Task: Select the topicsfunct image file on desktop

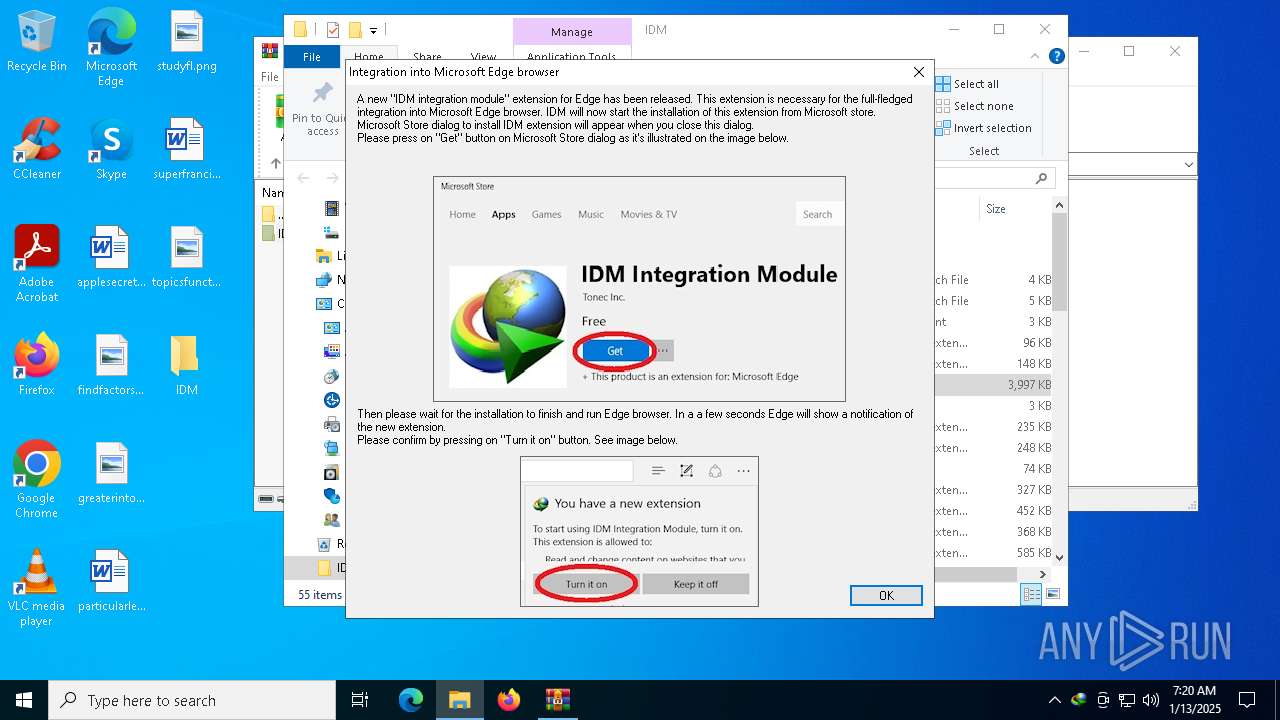Action: (186, 257)
